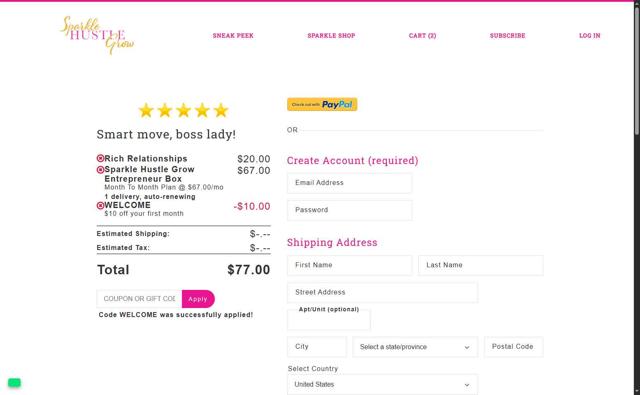The width and height of the screenshot is (640, 395).
Task: Click the $67.00 box price
Action: [253, 171]
